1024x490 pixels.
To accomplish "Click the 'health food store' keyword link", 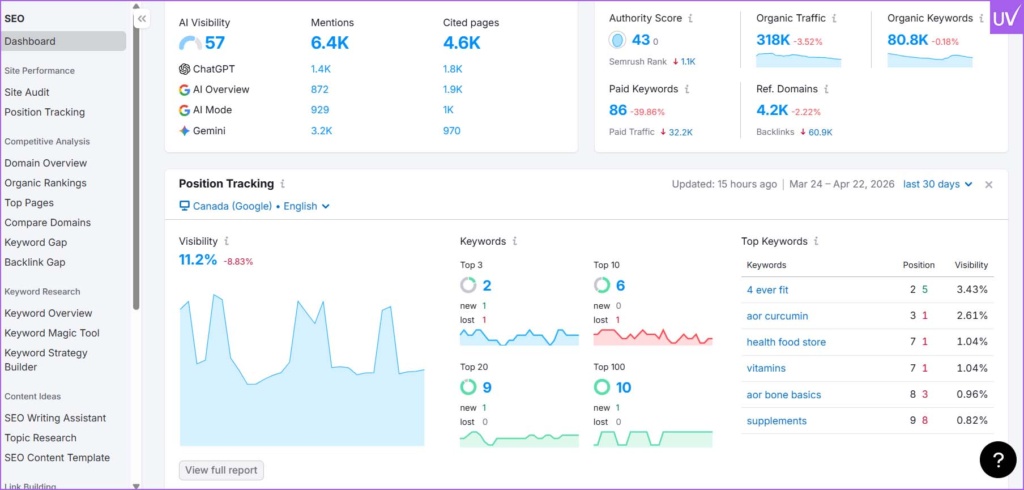I will (x=786, y=342).
